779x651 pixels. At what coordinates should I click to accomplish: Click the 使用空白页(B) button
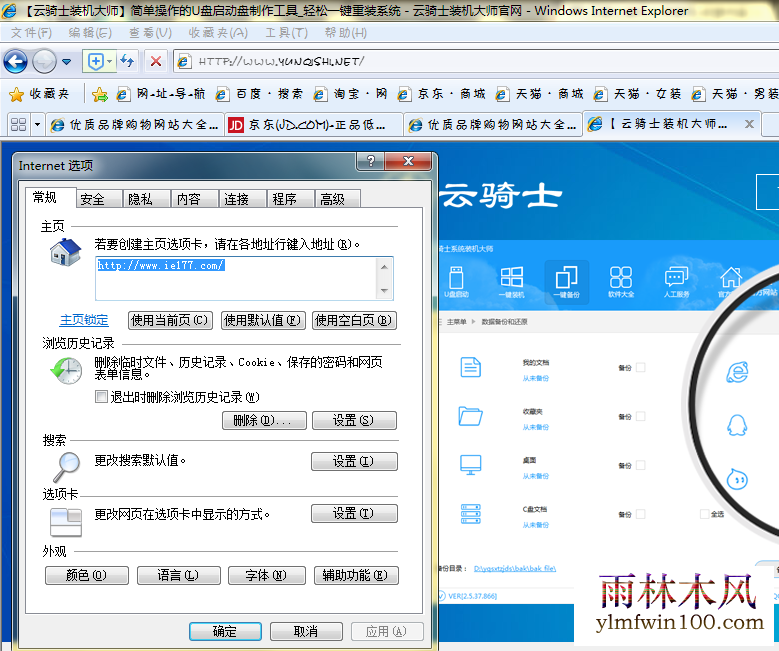tap(354, 321)
